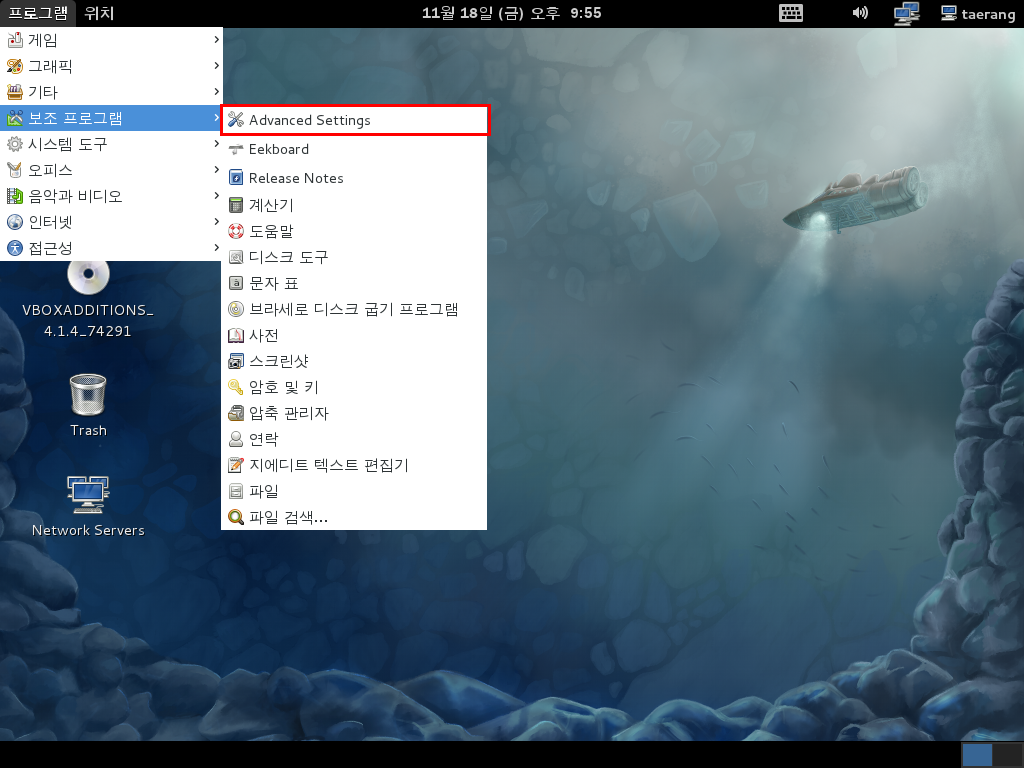This screenshot has height=768, width=1024.
Task: Open the network connection indicator
Action: point(906,14)
